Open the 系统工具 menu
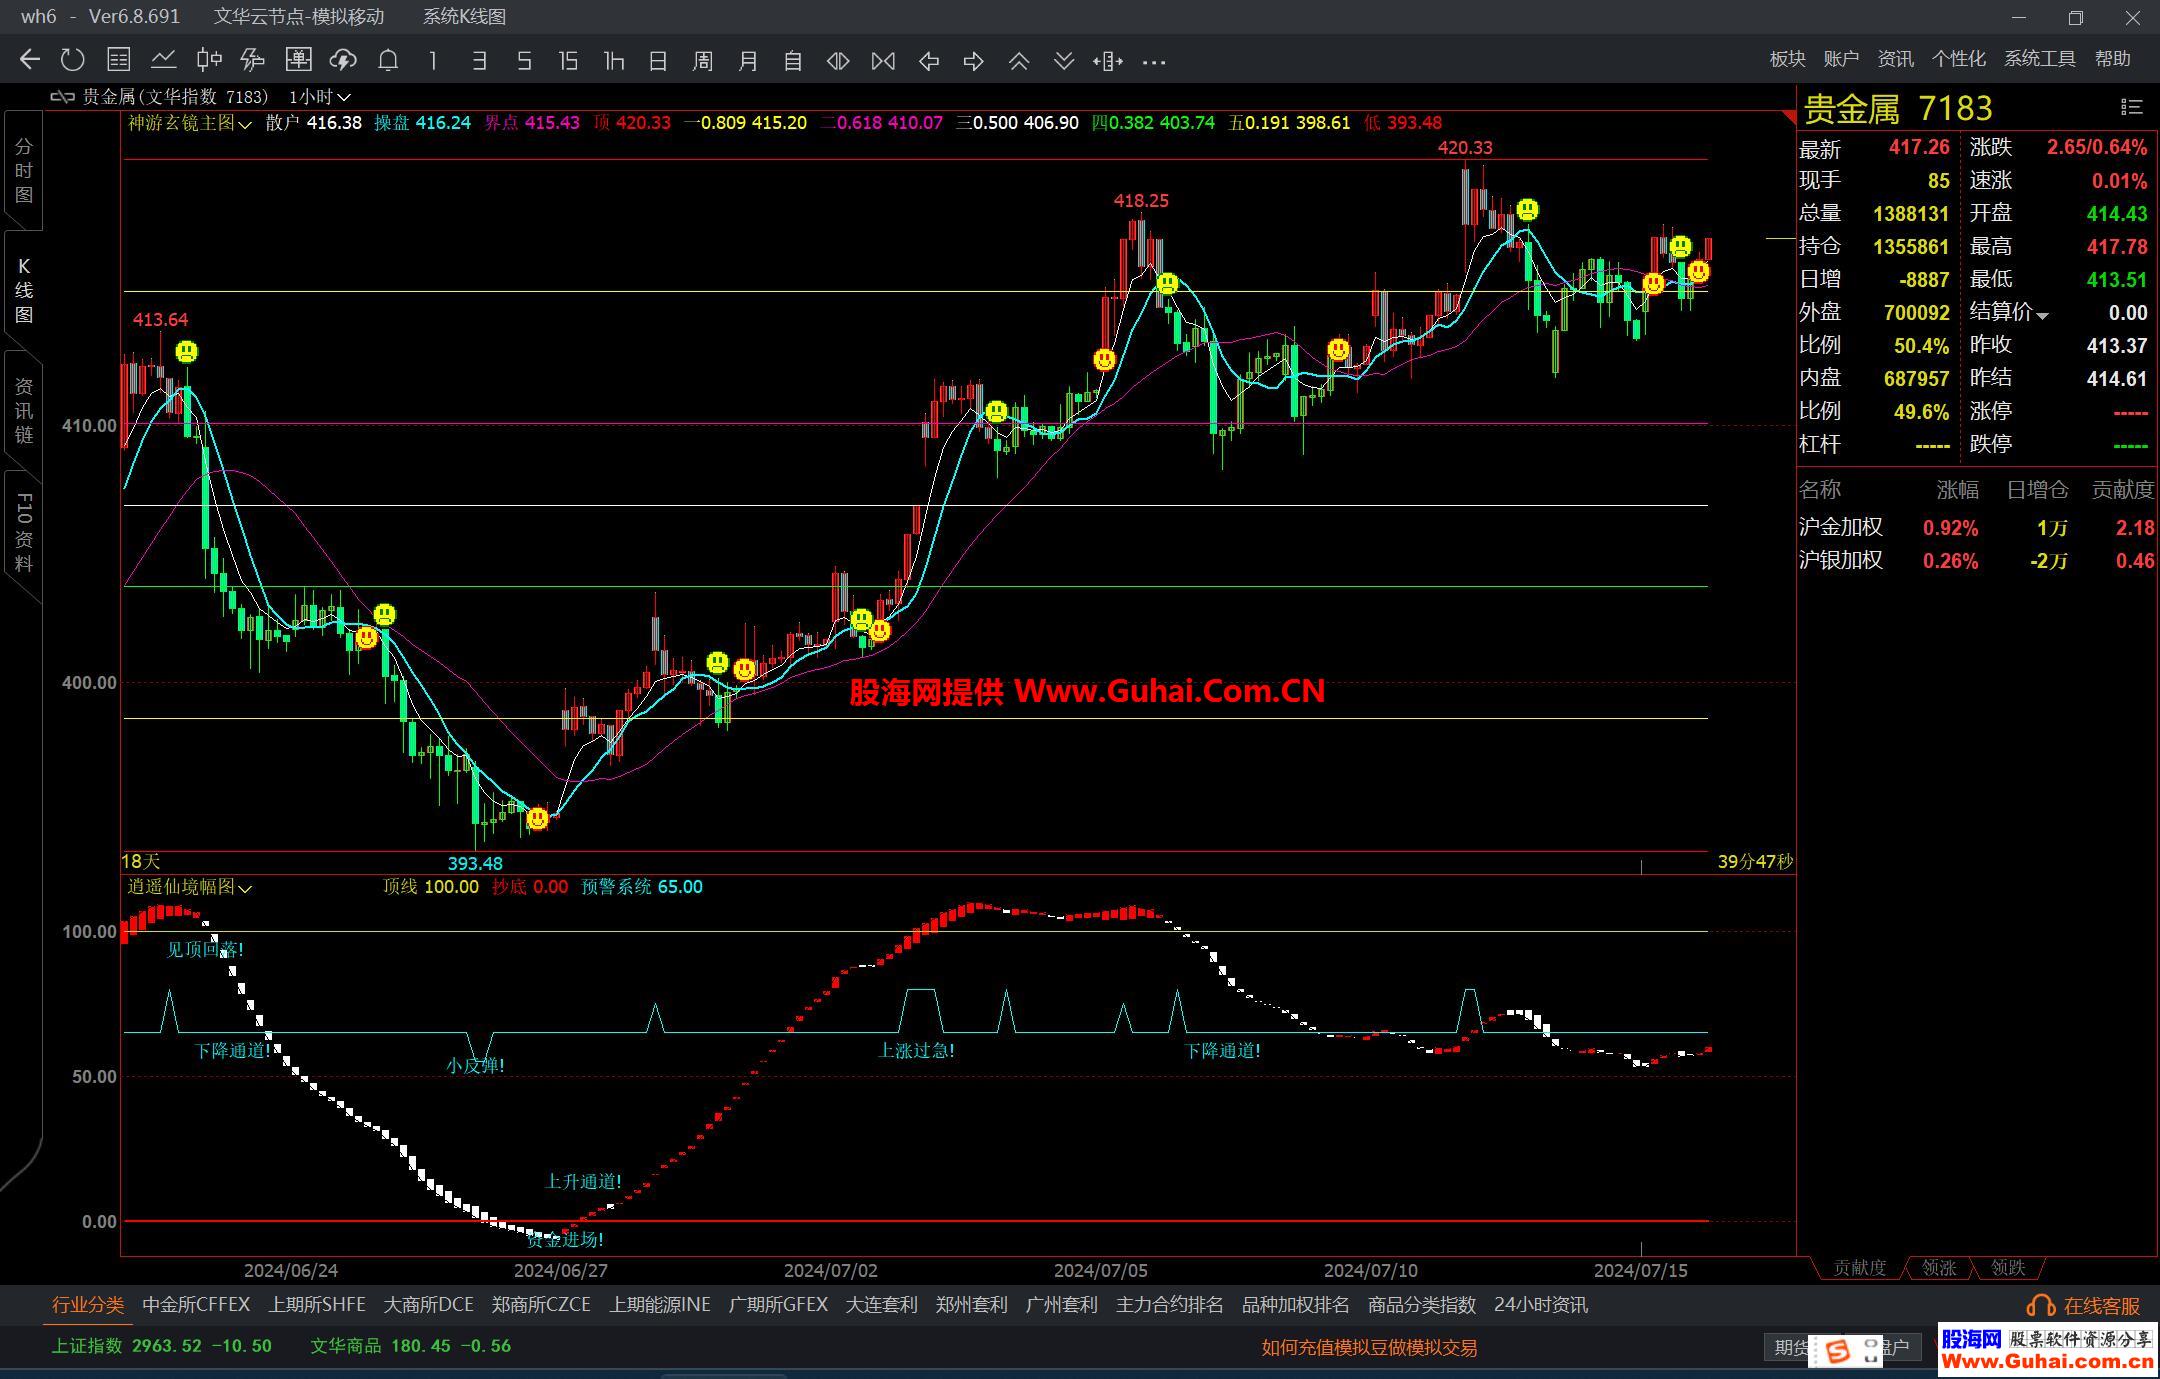This screenshot has width=2160, height=1379. click(x=2039, y=59)
